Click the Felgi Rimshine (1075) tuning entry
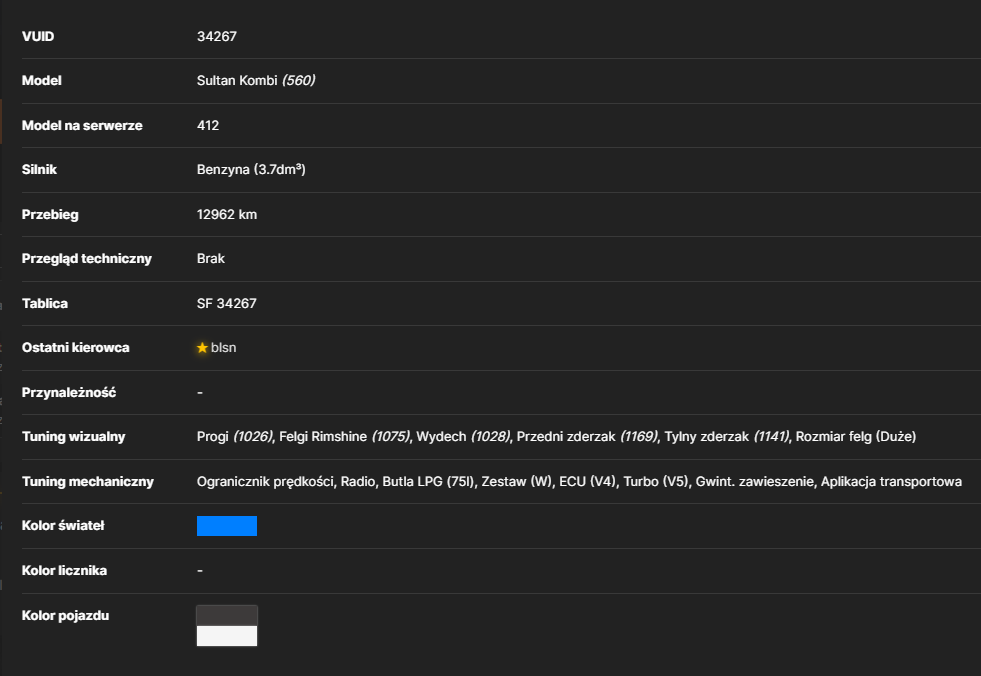Screen dimensions: 981x676 (345, 437)
